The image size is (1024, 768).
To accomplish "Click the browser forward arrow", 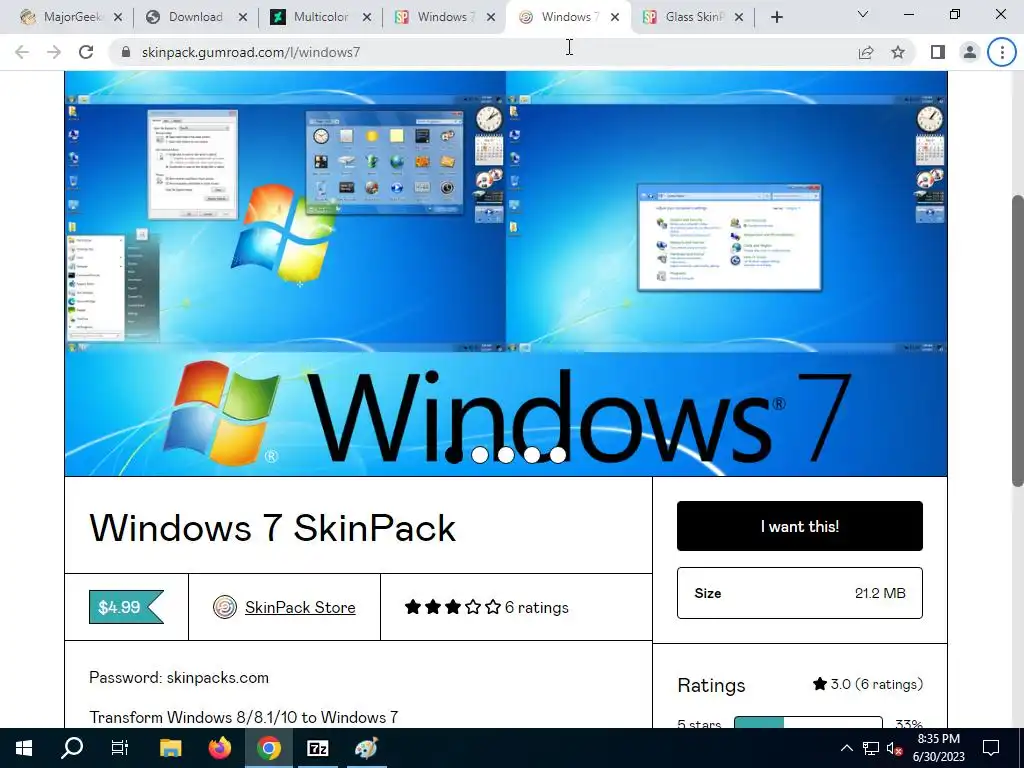I will [54, 52].
